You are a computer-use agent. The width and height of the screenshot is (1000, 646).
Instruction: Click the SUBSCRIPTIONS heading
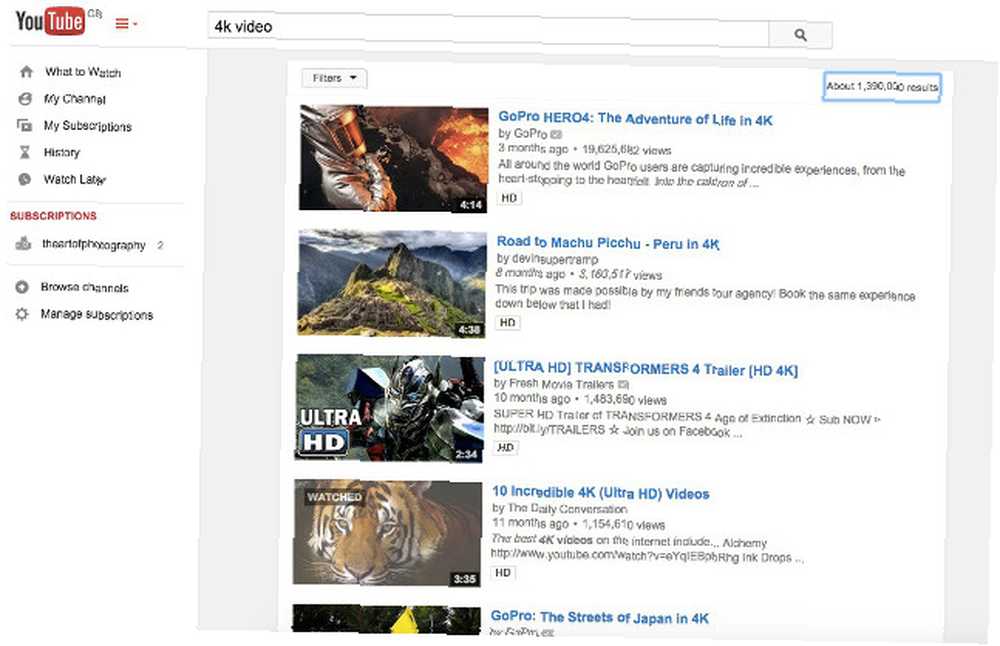(x=54, y=216)
